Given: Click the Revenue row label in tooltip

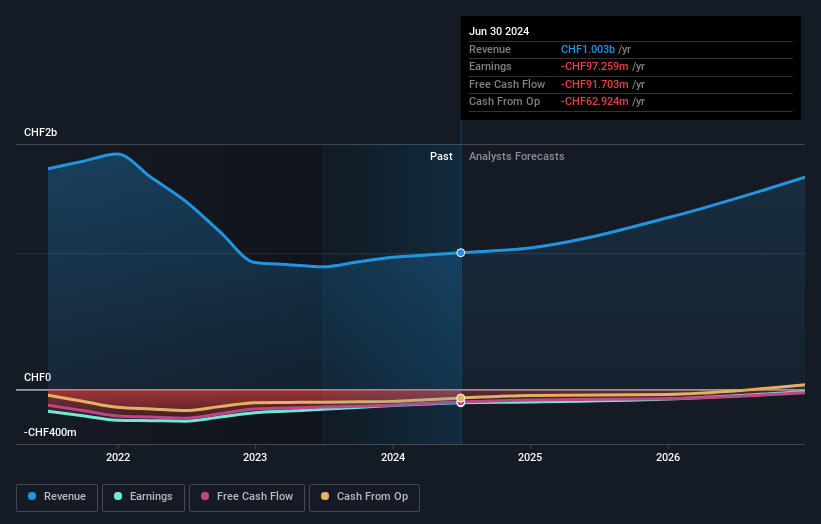Looking at the screenshot, I should [490, 49].
